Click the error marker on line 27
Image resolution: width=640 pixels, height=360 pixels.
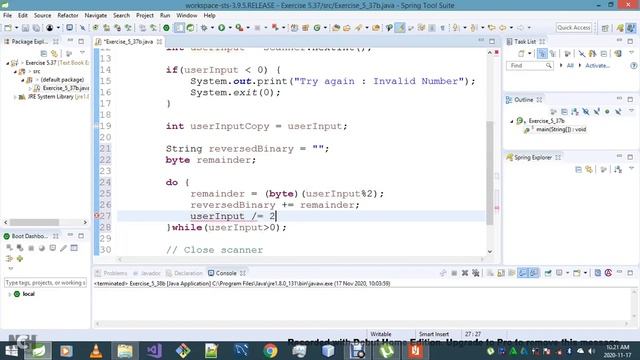(x=97, y=216)
